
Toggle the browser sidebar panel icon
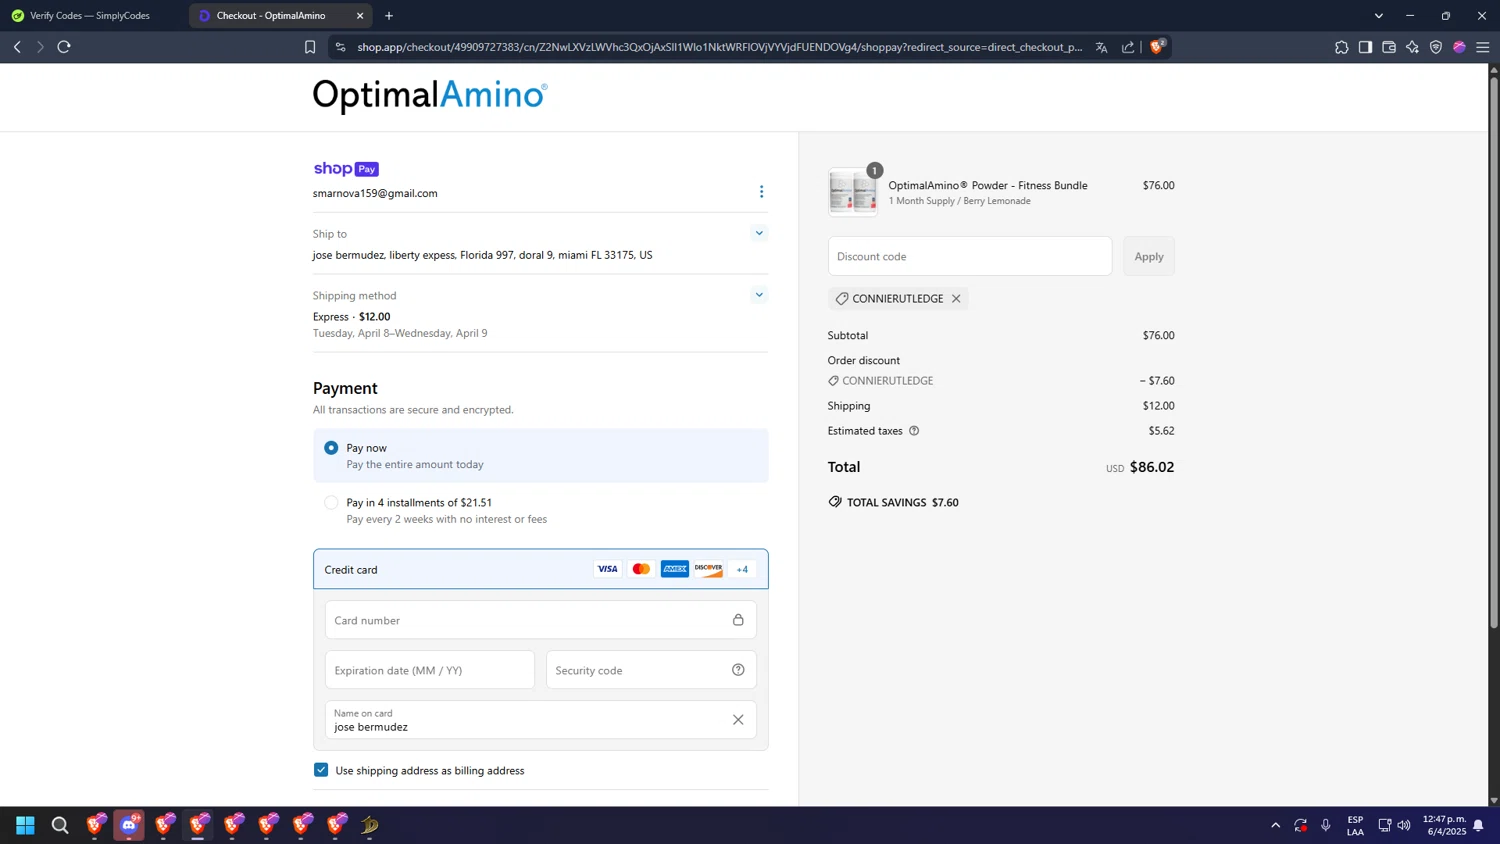pos(1365,47)
